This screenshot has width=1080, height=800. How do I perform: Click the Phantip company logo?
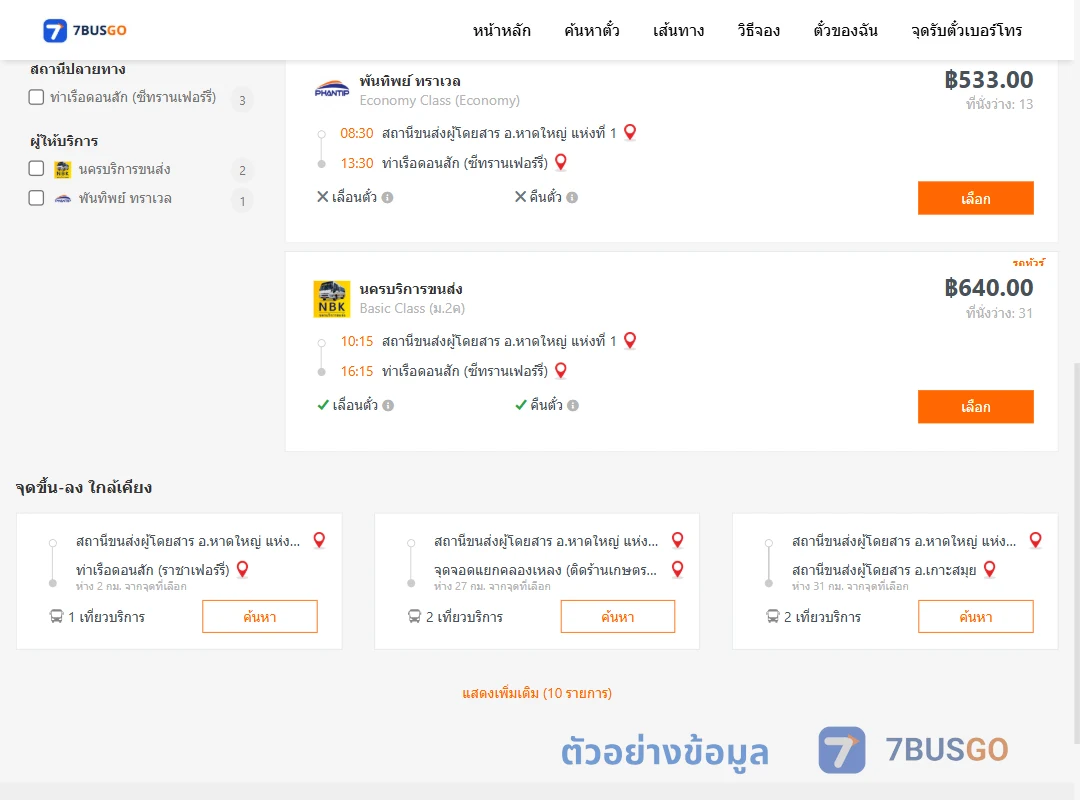click(x=332, y=90)
